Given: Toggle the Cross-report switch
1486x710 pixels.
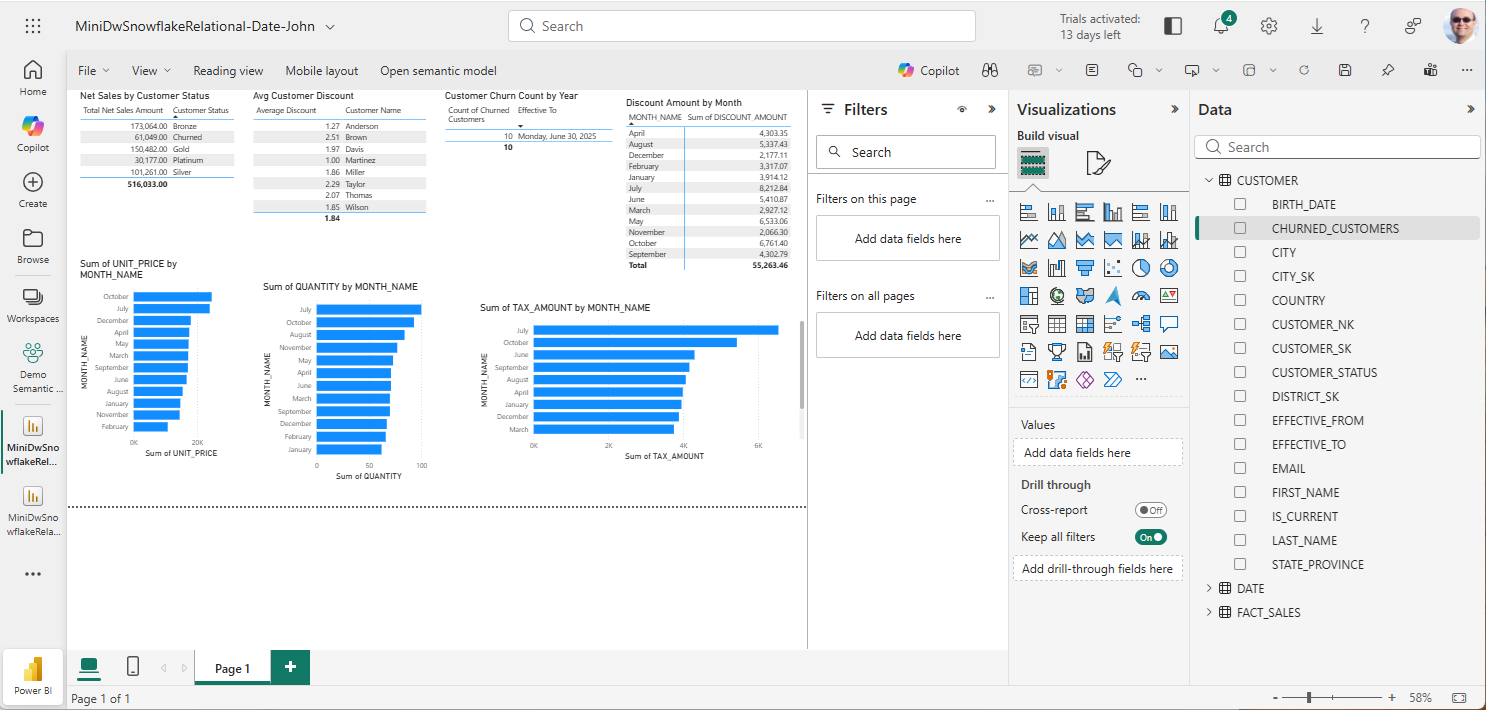Looking at the screenshot, I should pos(1150,510).
